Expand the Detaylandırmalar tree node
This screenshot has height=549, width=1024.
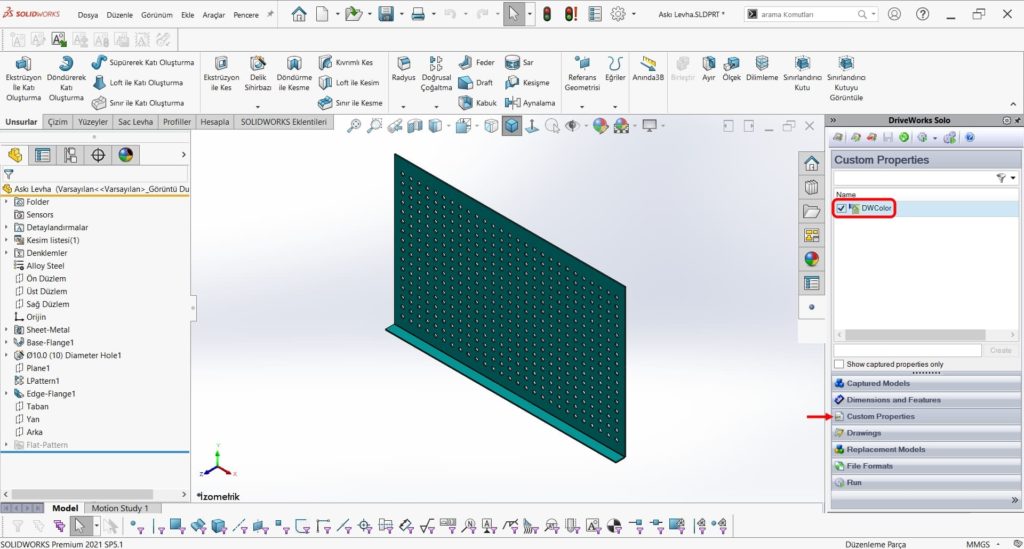coord(7,228)
